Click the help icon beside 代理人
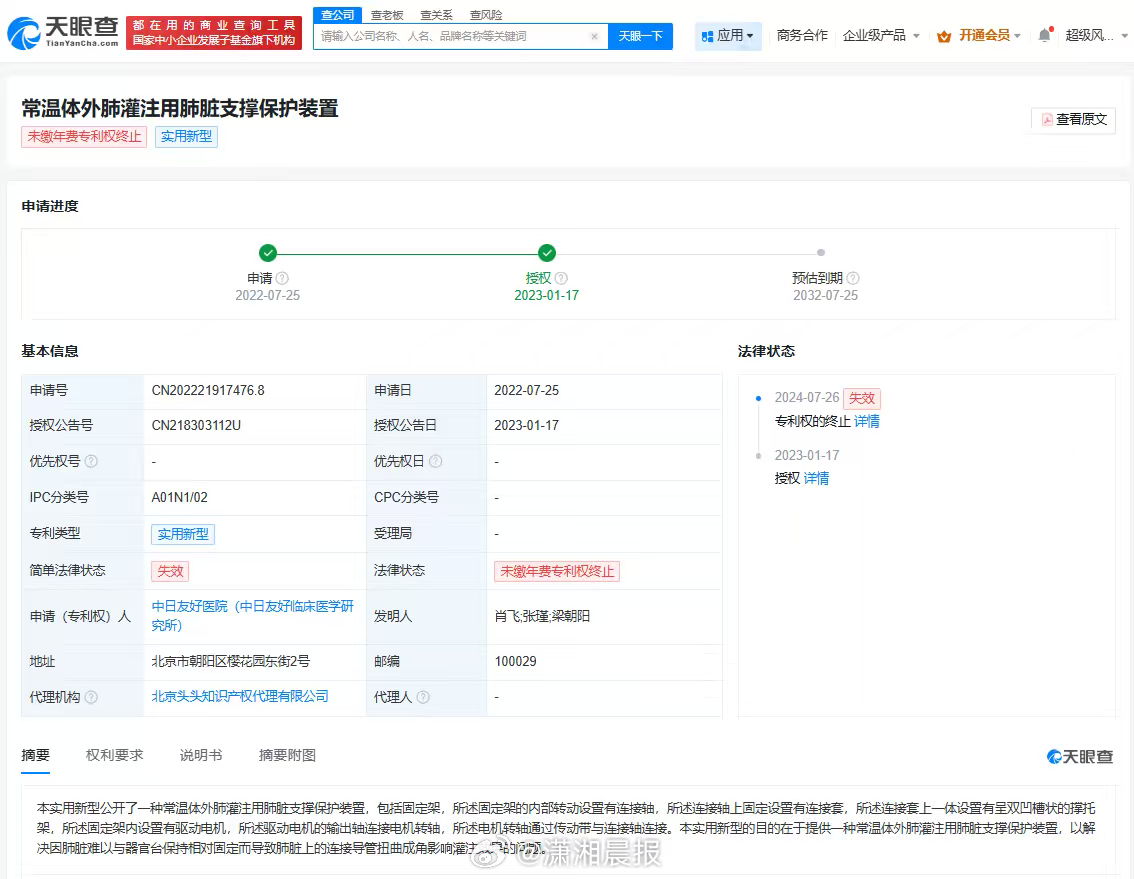 click(x=423, y=697)
